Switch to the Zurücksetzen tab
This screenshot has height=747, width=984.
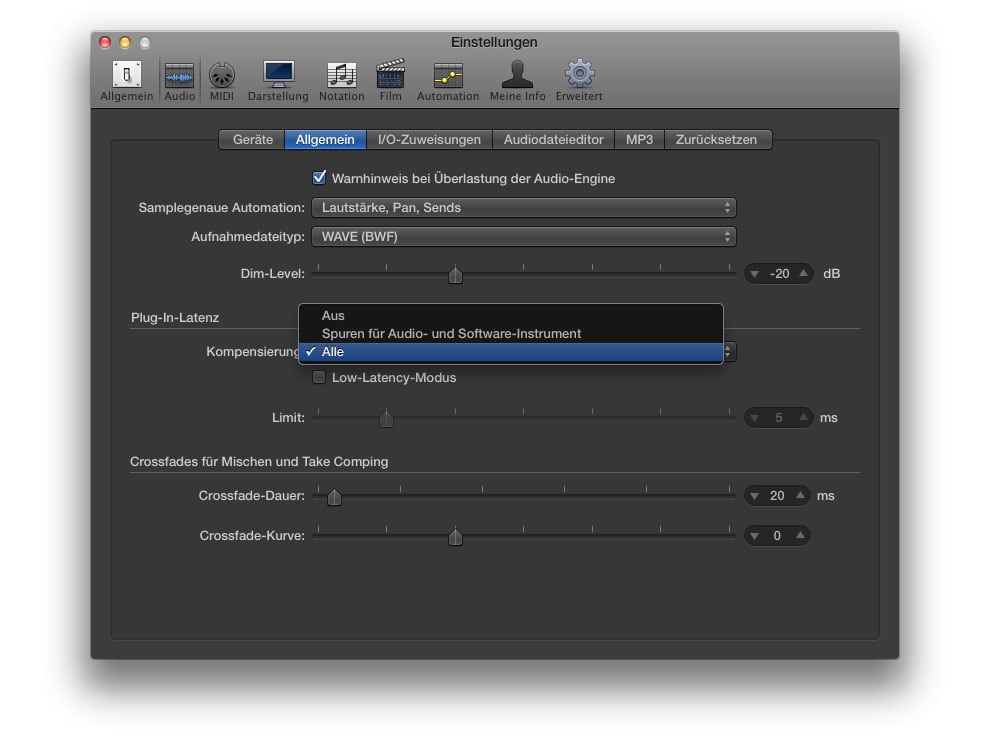[717, 139]
